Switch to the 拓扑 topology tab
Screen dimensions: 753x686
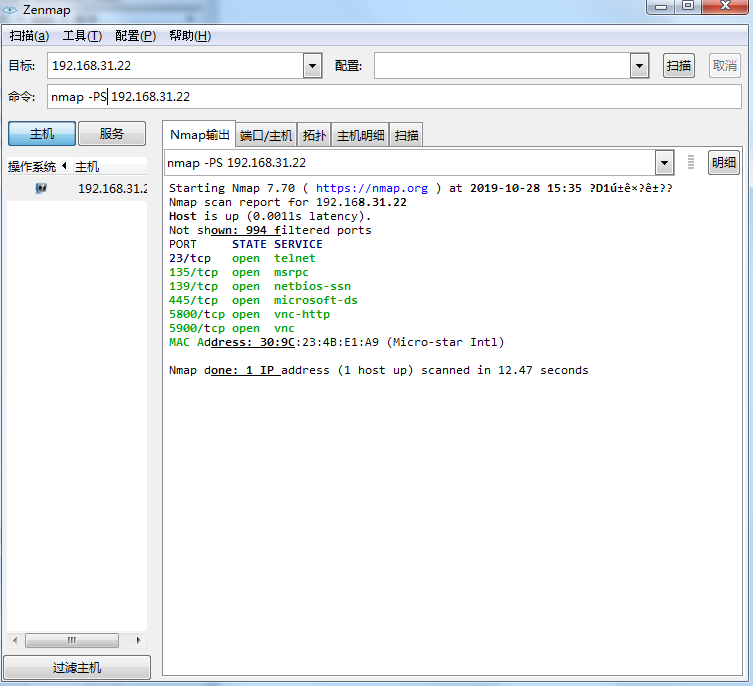click(314, 135)
